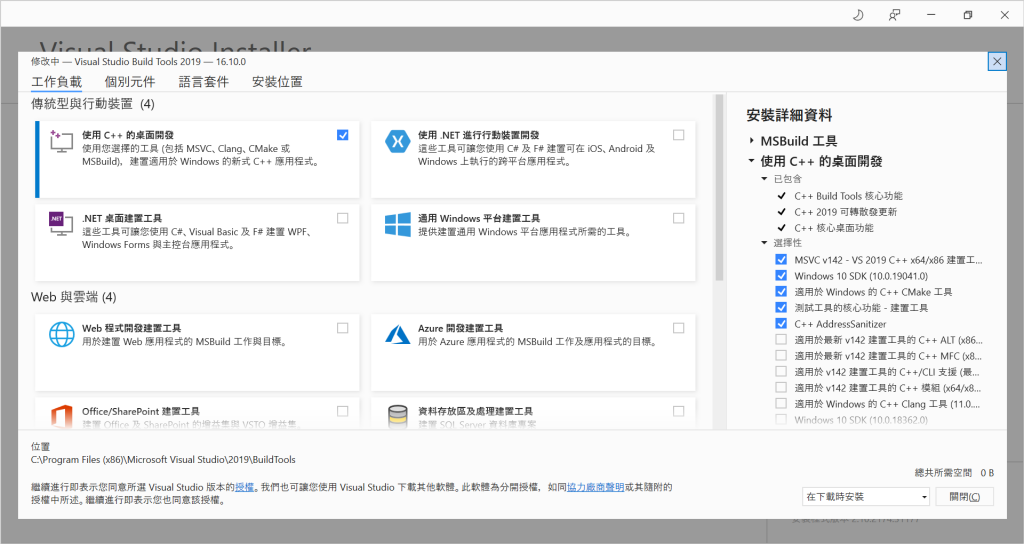
Task: Enable Web development build tools checkbox
Action: pyautogui.click(x=343, y=328)
